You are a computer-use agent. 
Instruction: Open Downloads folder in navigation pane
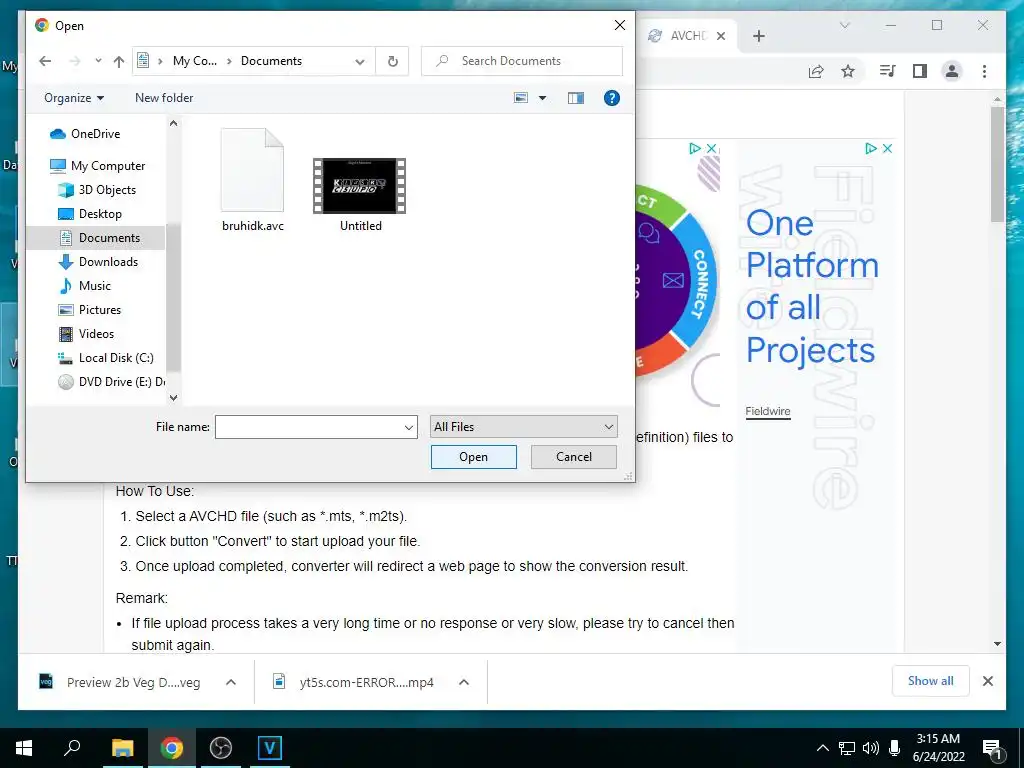coord(108,262)
